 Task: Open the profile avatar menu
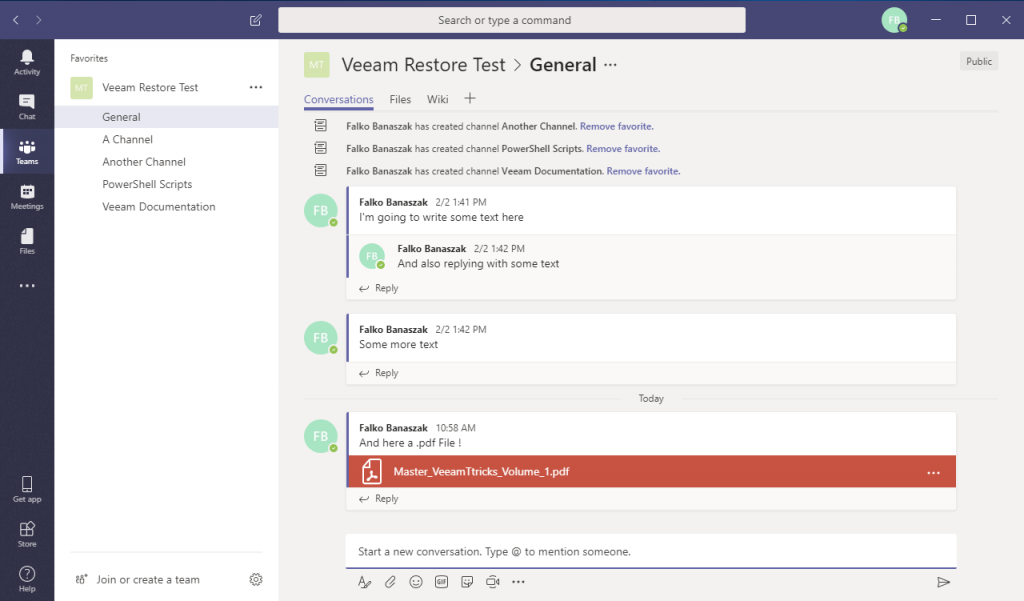(894, 20)
